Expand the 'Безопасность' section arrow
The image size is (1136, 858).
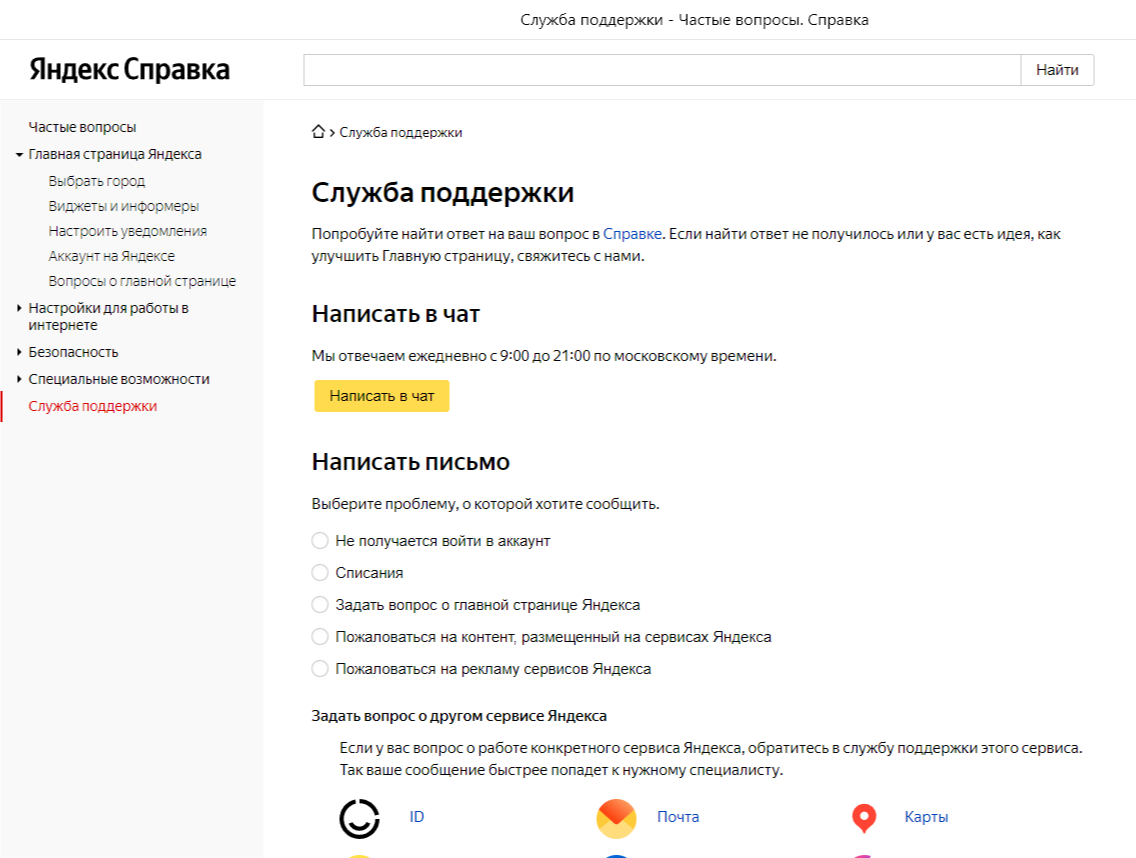pos(19,352)
